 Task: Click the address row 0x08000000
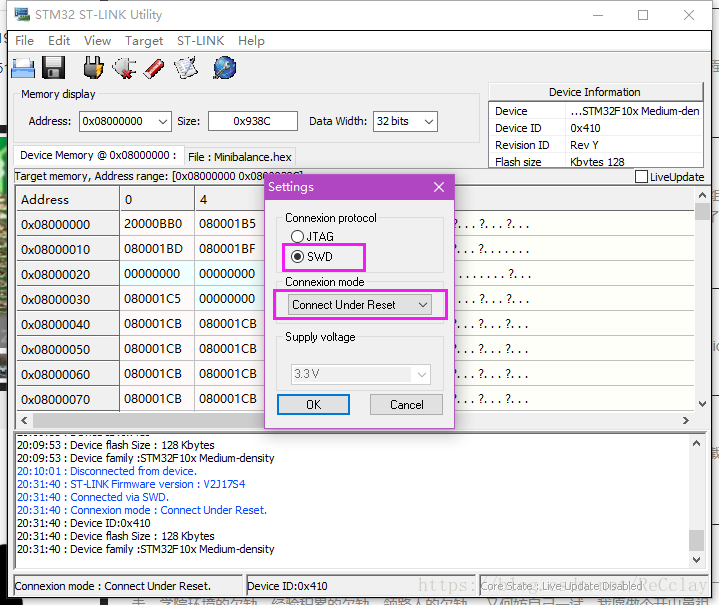click(x=68, y=224)
